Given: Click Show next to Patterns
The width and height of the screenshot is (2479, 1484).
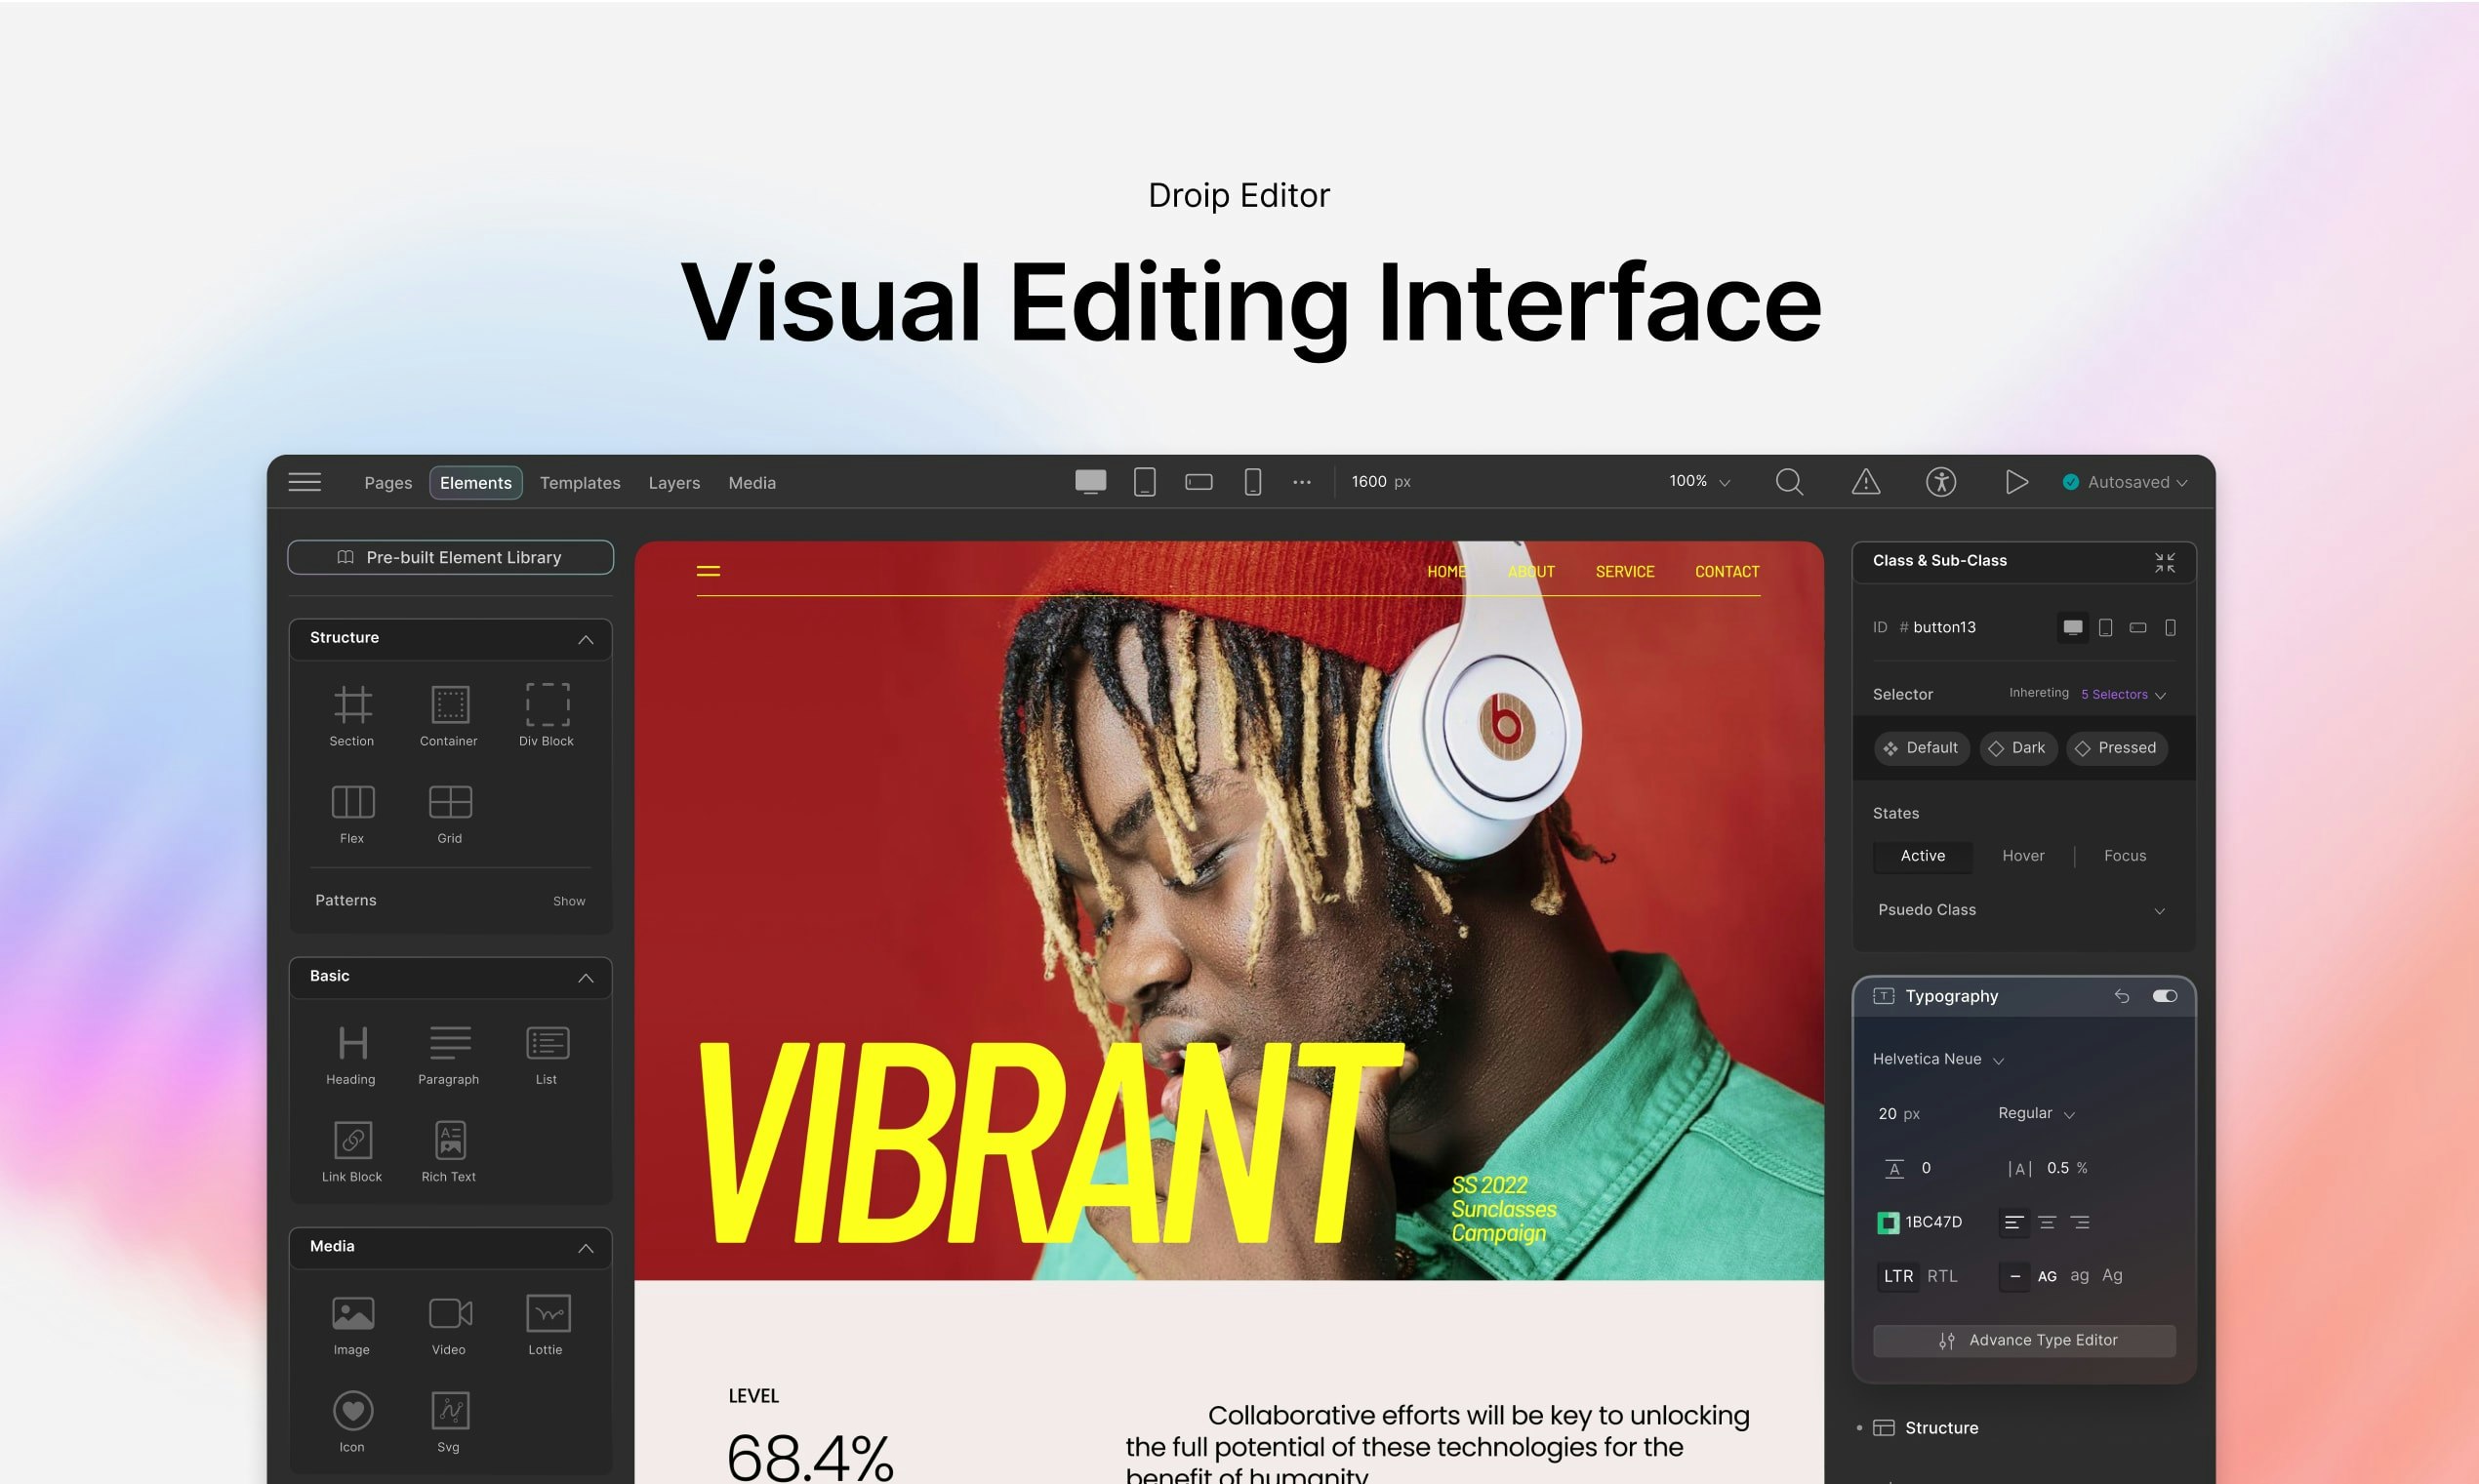Looking at the screenshot, I should (569, 901).
